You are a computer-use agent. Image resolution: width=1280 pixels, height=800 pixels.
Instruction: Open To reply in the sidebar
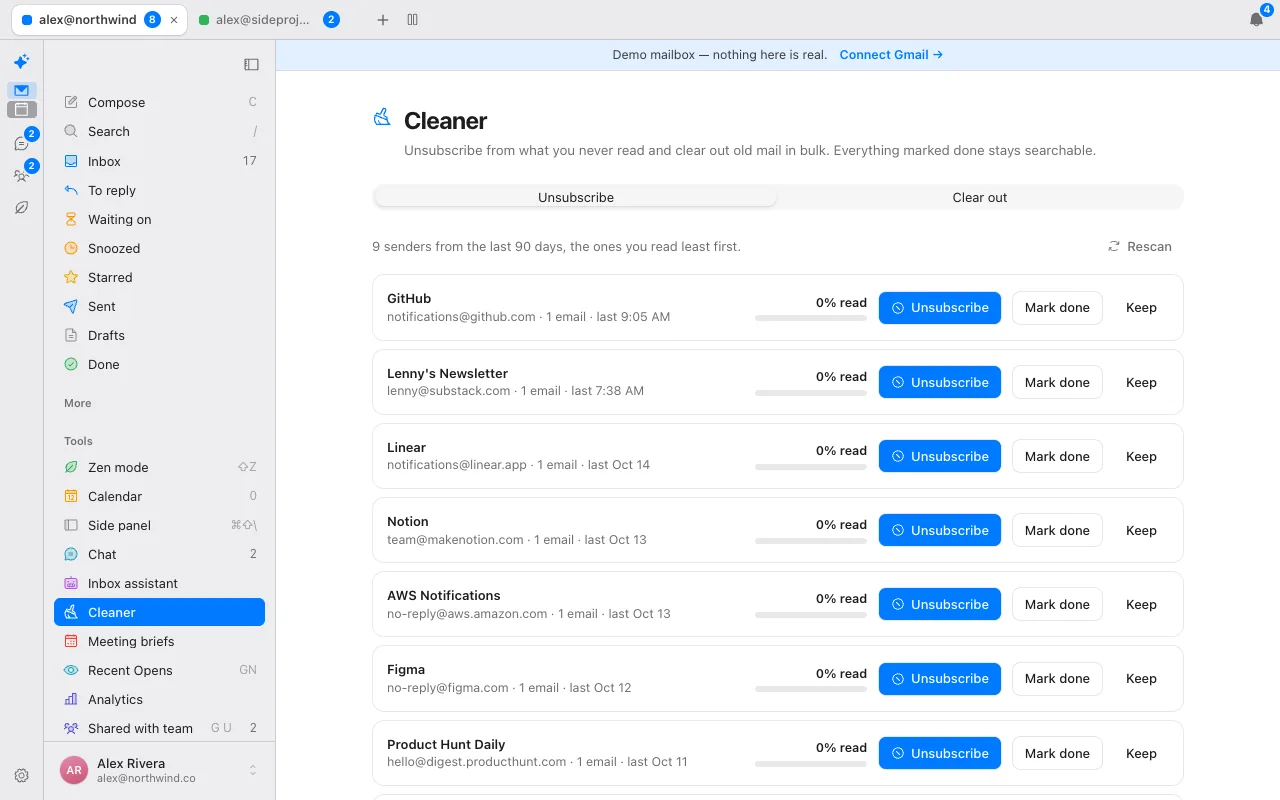pos(160,190)
